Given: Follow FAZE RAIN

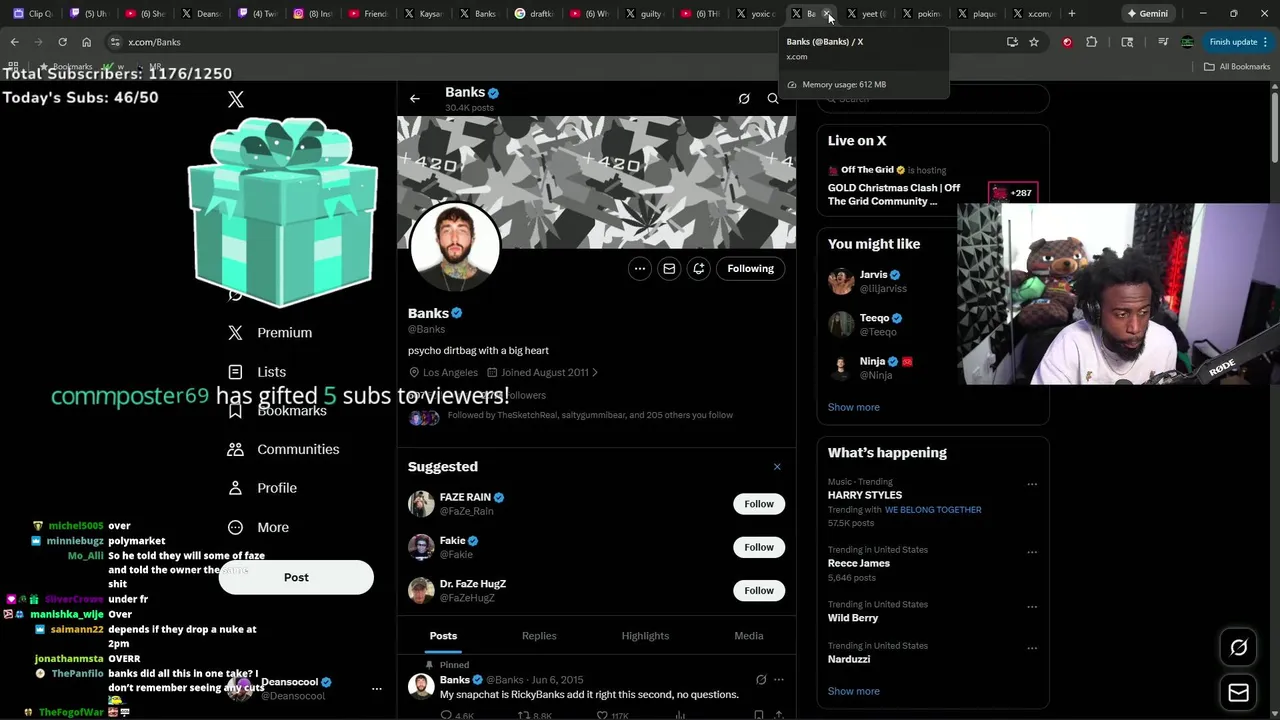Looking at the screenshot, I should pyautogui.click(x=759, y=504).
